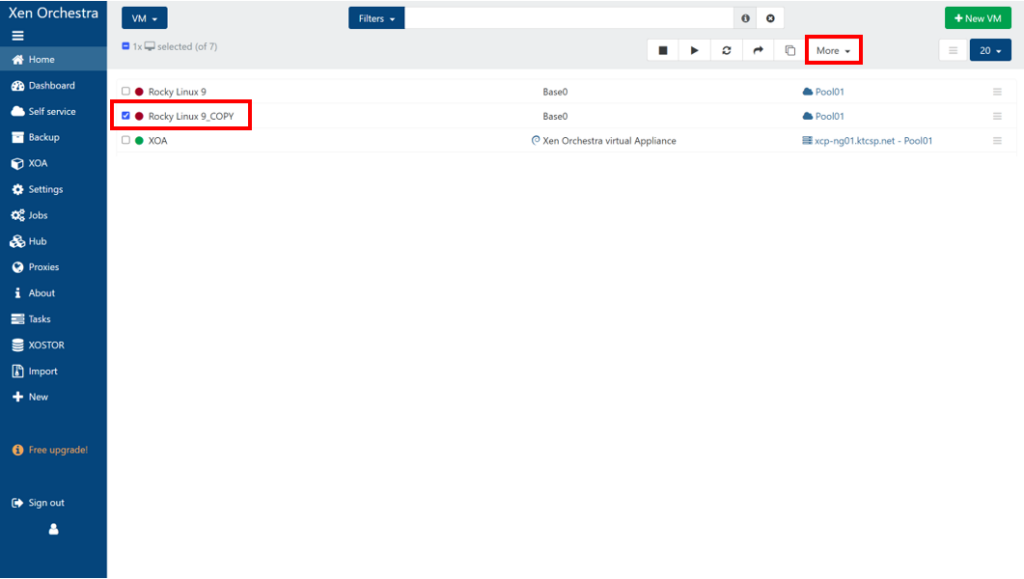Click the Copy VM icon
The height and width of the screenshot is (579, 1024).
coord(790,51)
